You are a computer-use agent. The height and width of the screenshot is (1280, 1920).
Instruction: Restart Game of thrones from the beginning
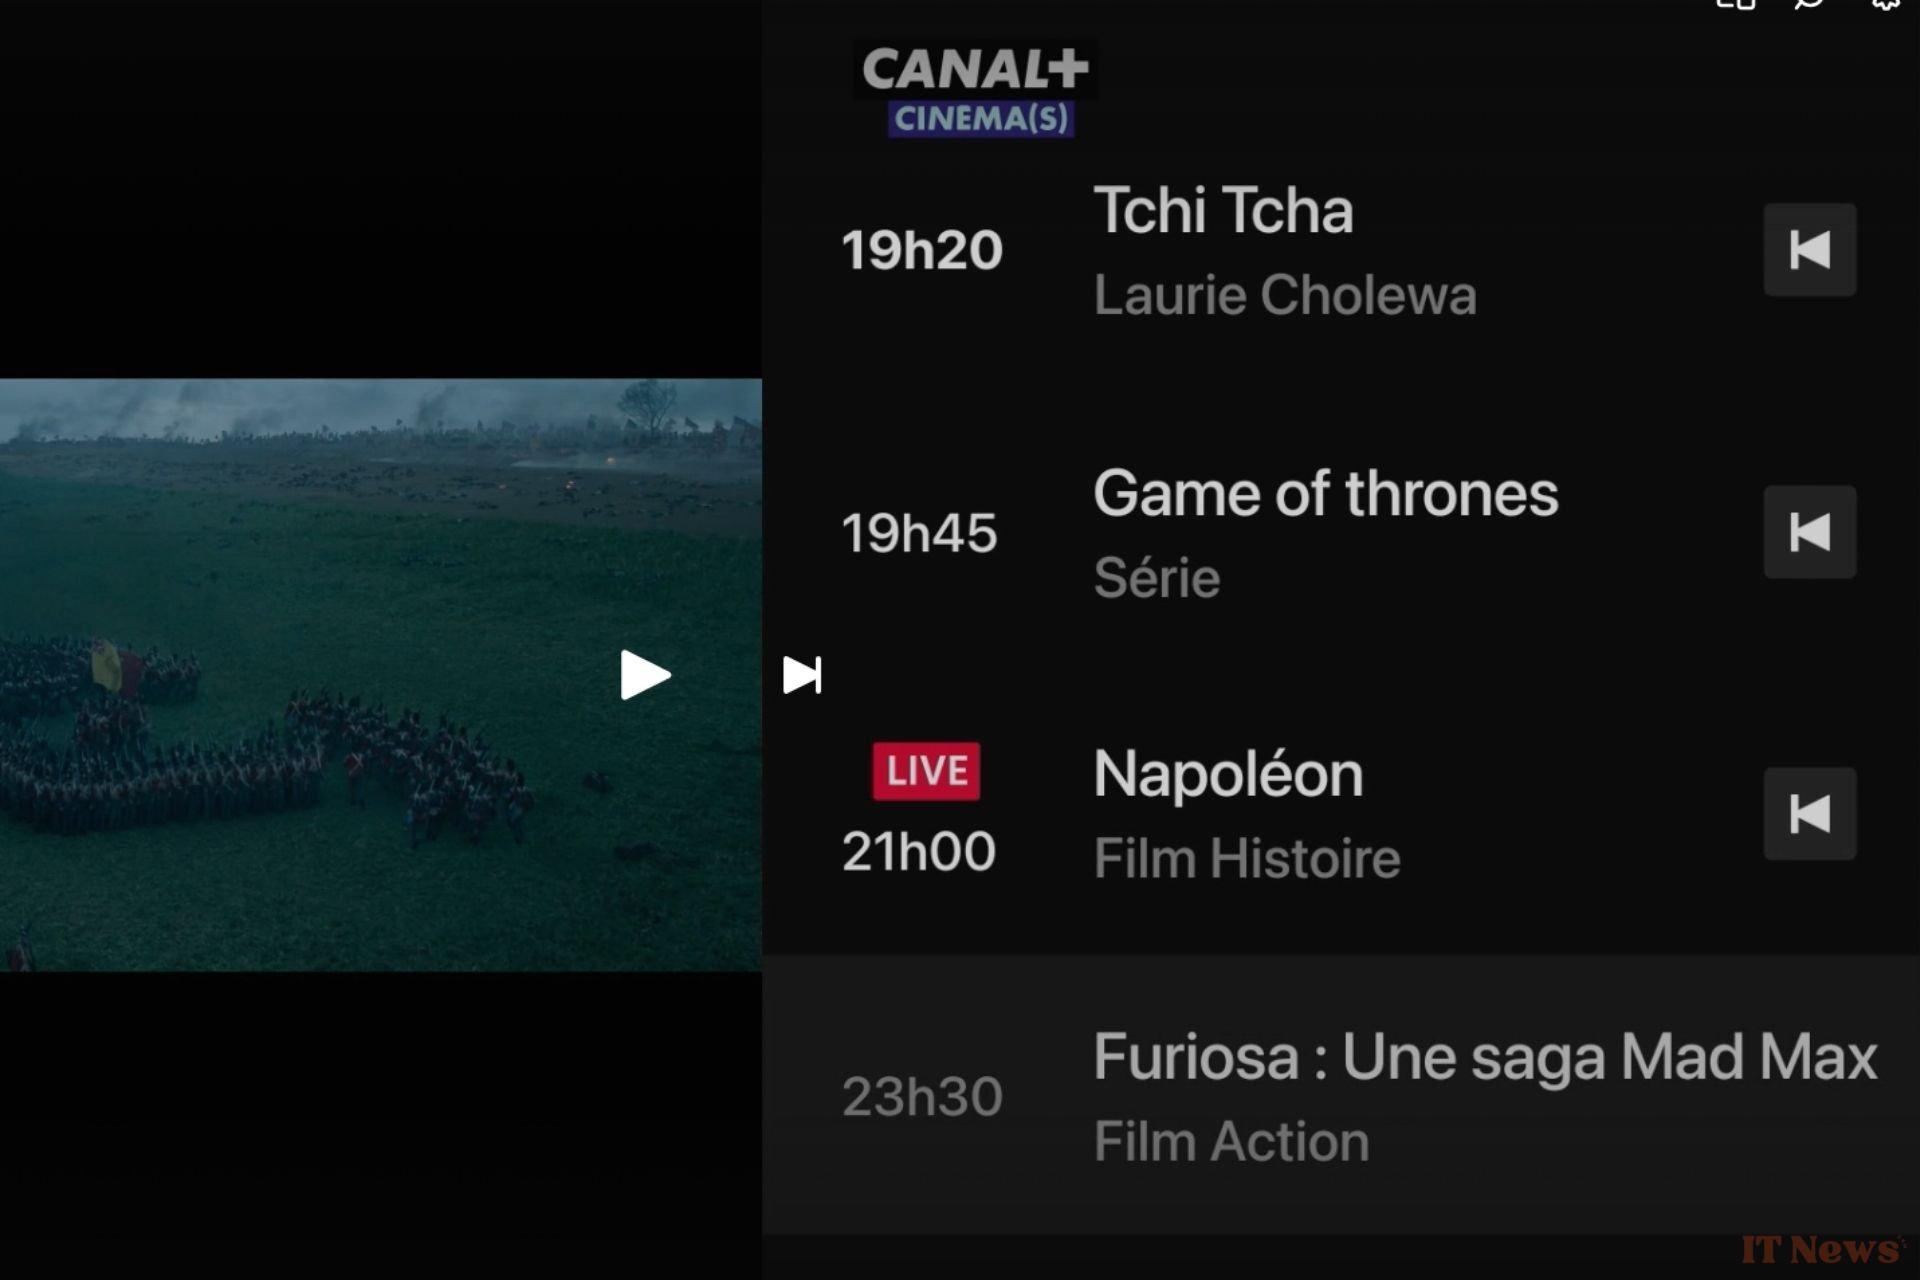pos(1810,531)
